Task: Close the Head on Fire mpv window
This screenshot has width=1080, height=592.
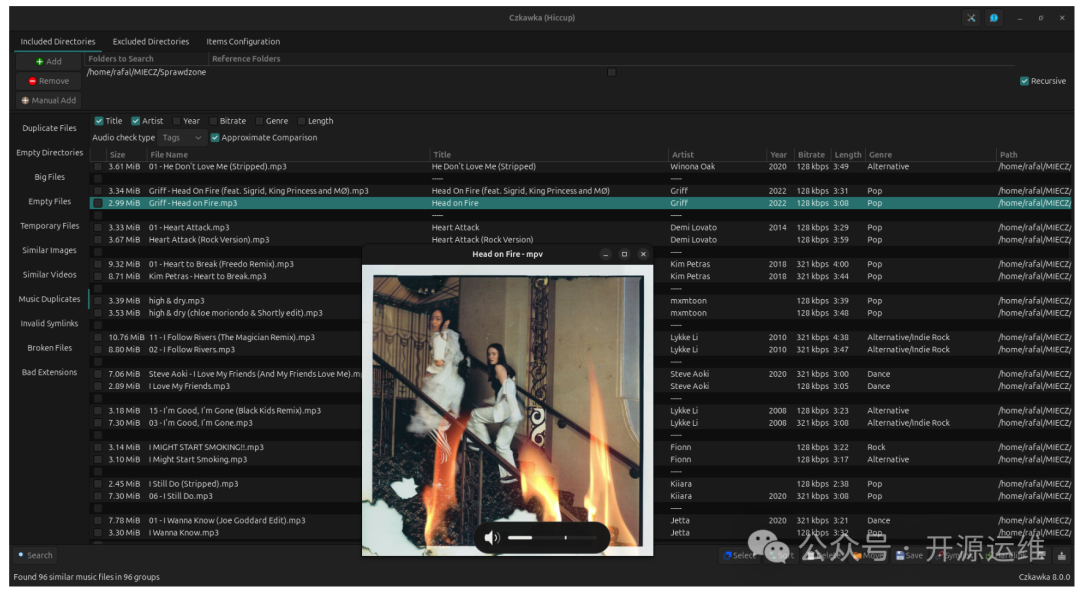Action: point(643,254)
